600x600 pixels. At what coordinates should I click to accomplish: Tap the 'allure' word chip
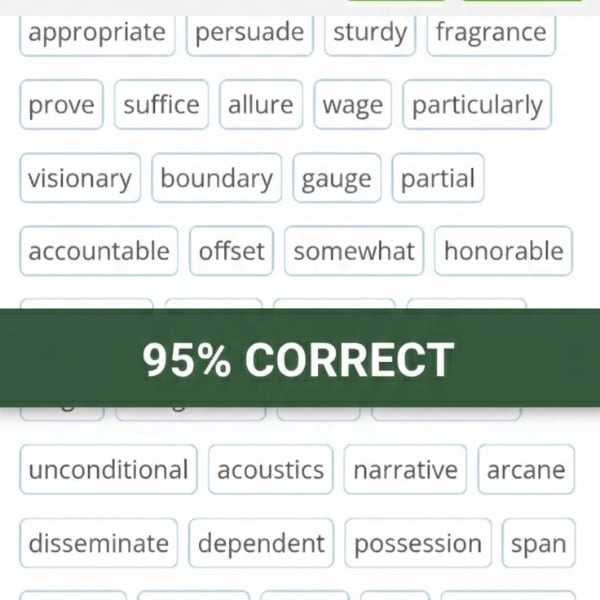click(x=261, y=105)
